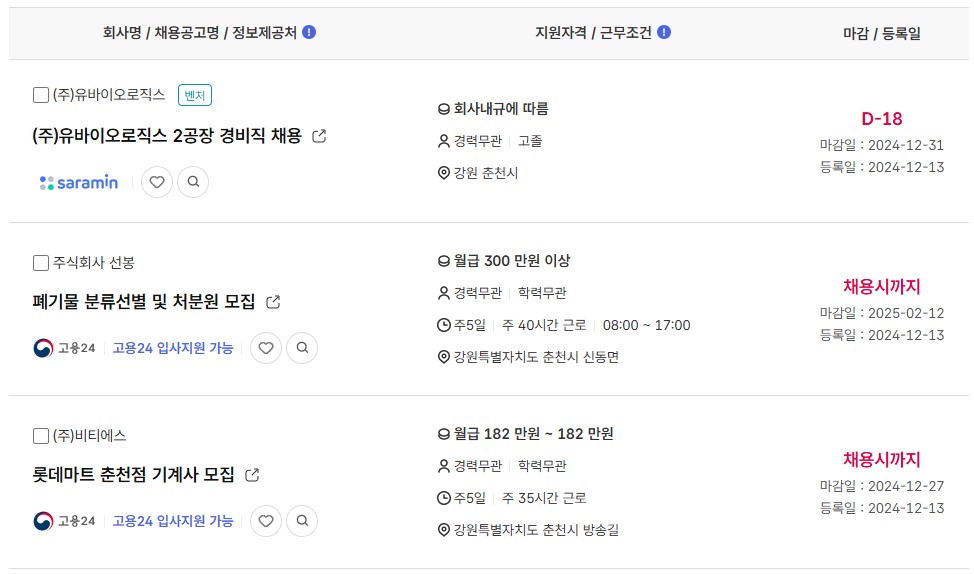Click saramin logo source link
This screenshot has width=974, height=574.
tap(79, 182)
